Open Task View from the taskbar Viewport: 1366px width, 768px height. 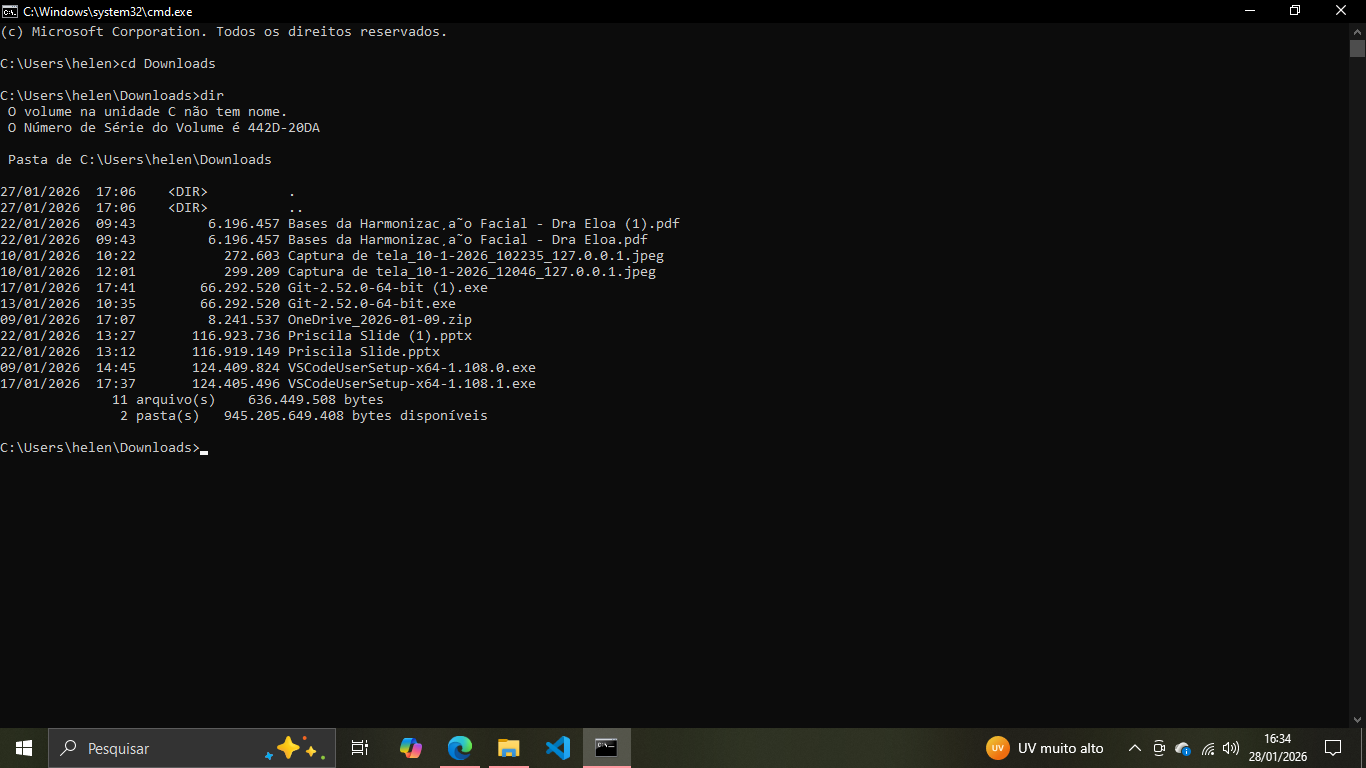pos(360,748)
